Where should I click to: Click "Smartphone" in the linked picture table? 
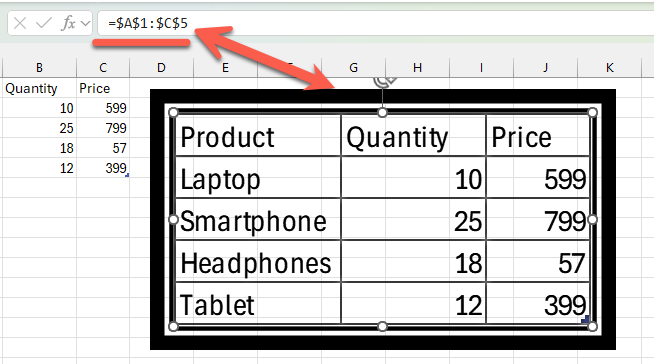click(253, 221)
